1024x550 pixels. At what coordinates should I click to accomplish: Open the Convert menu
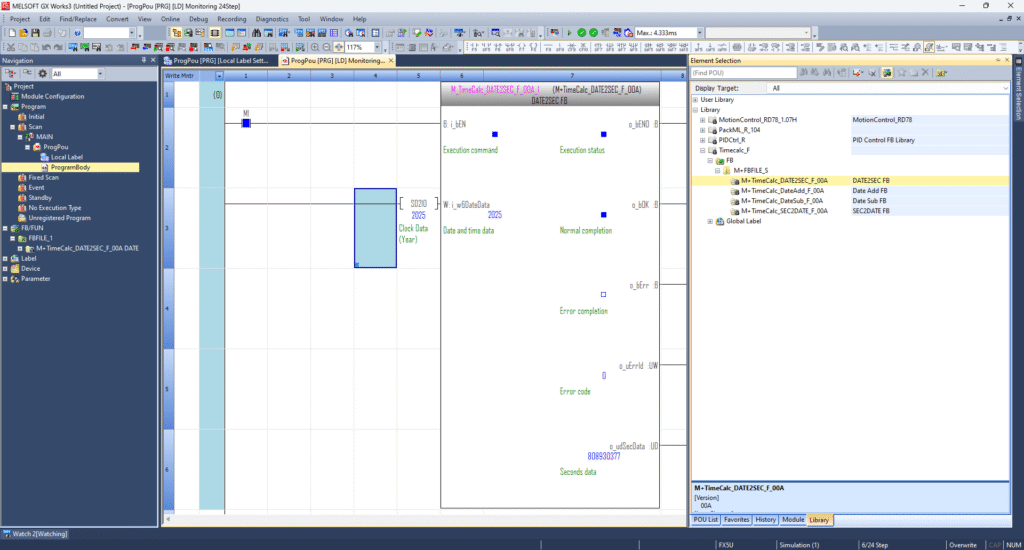pos(118,19)
